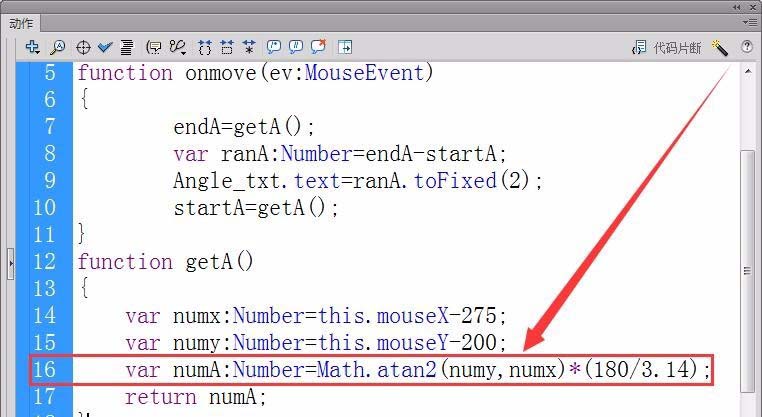Screen dimensions: 762x417
Task: Open 代码片断 code snippets panel
Action: click(x=677, y=48)
